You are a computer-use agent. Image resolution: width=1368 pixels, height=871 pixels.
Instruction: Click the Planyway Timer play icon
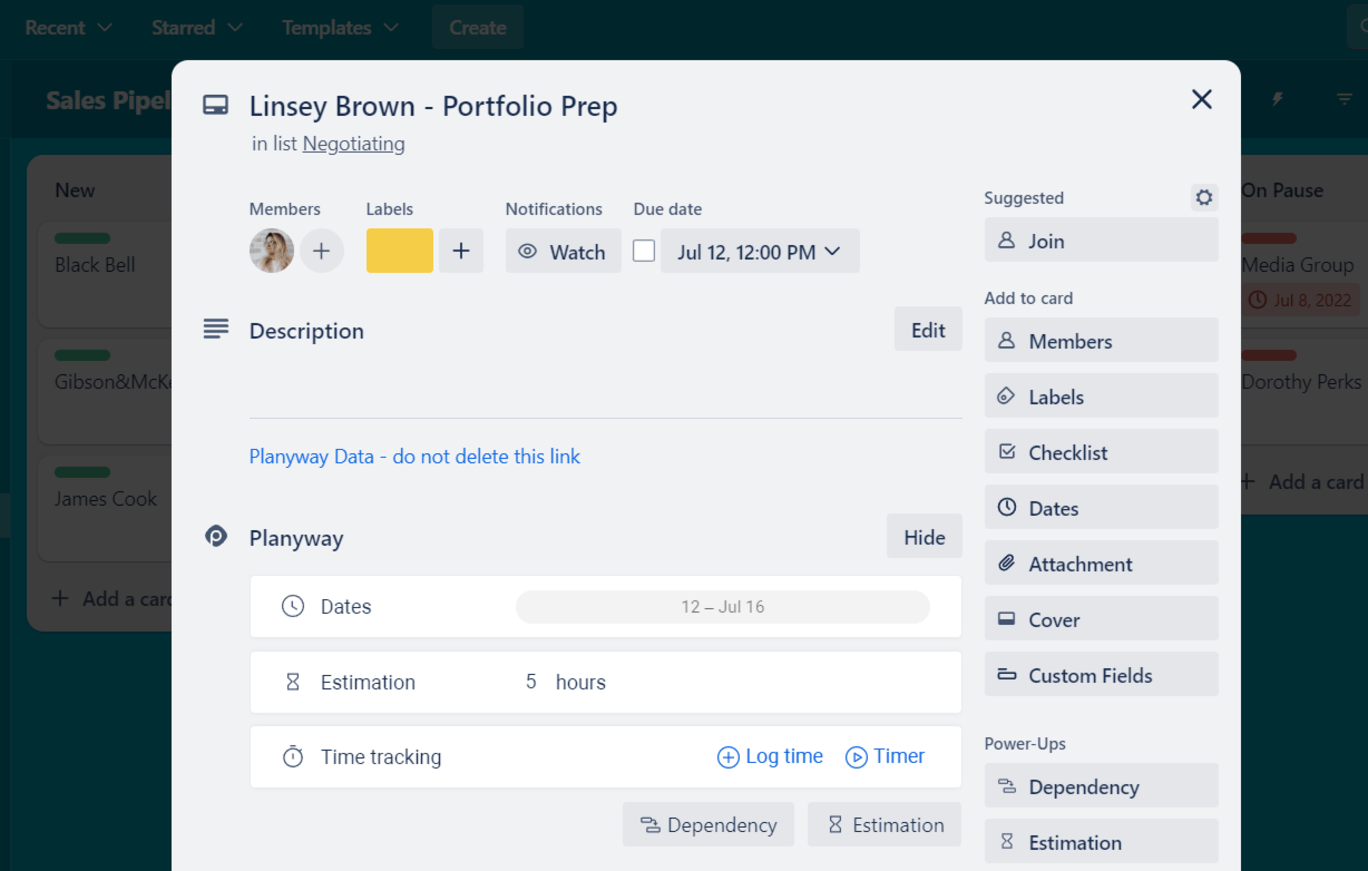coord(856,757)
